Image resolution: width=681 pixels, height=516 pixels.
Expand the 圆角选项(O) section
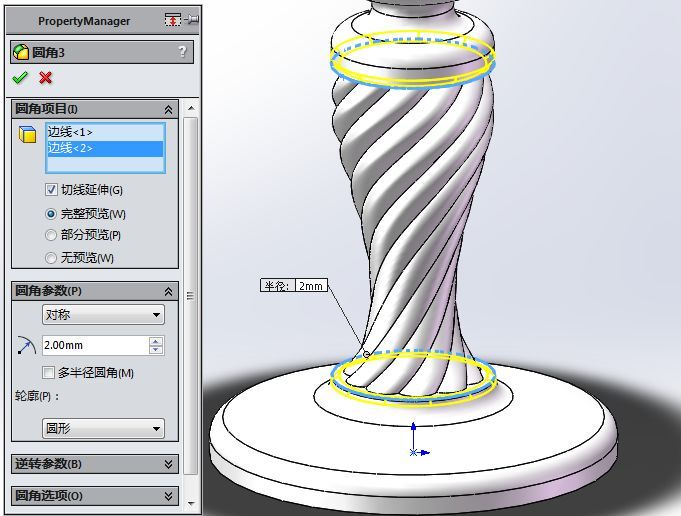tap(168, 496)
